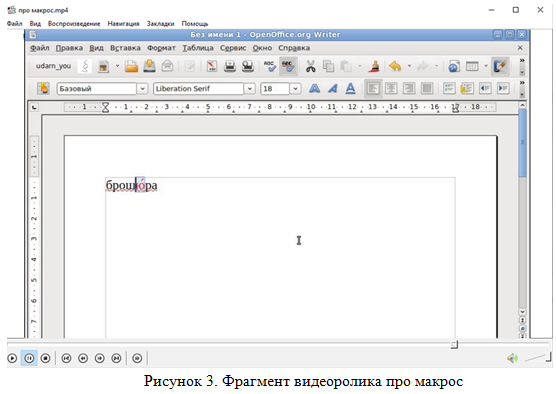Click the Play button in the video player

click(12, 358)
